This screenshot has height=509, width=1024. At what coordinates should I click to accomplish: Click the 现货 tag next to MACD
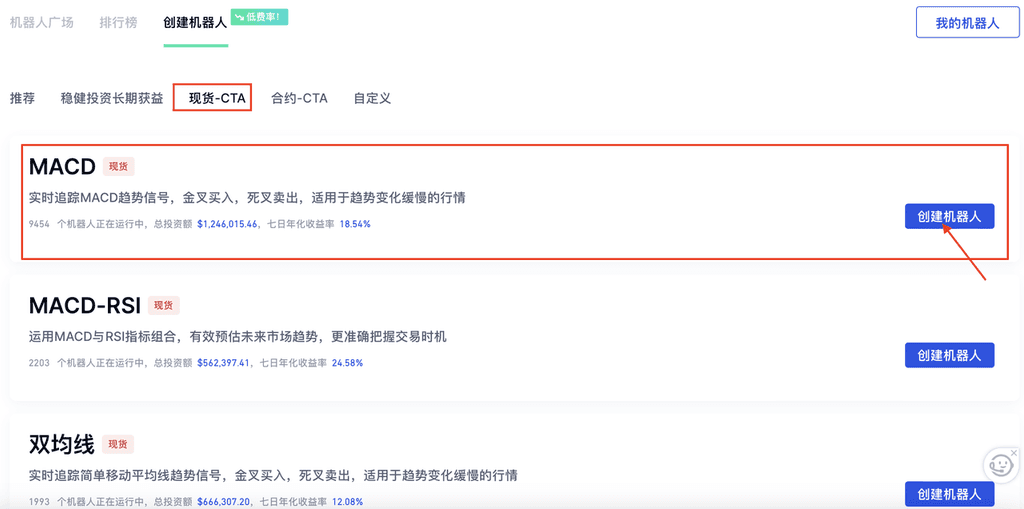[118, 166]
